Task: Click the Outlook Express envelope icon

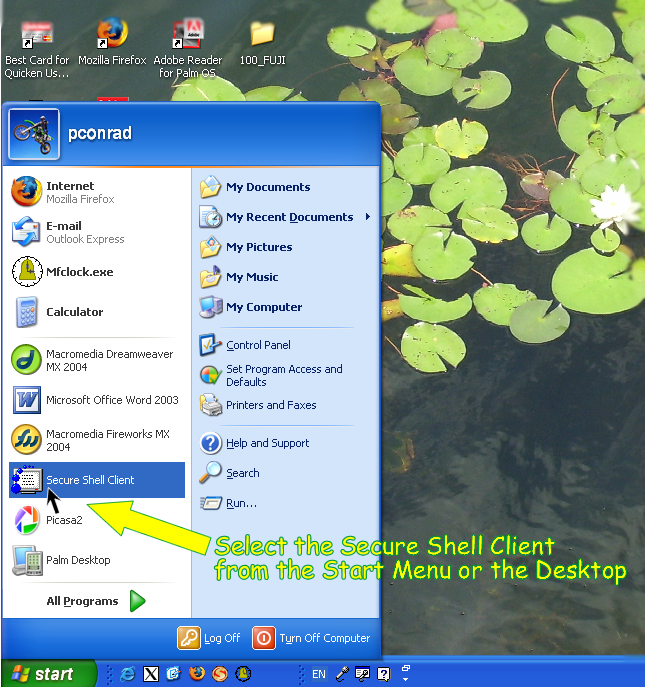Action: [x=26, y=231]
